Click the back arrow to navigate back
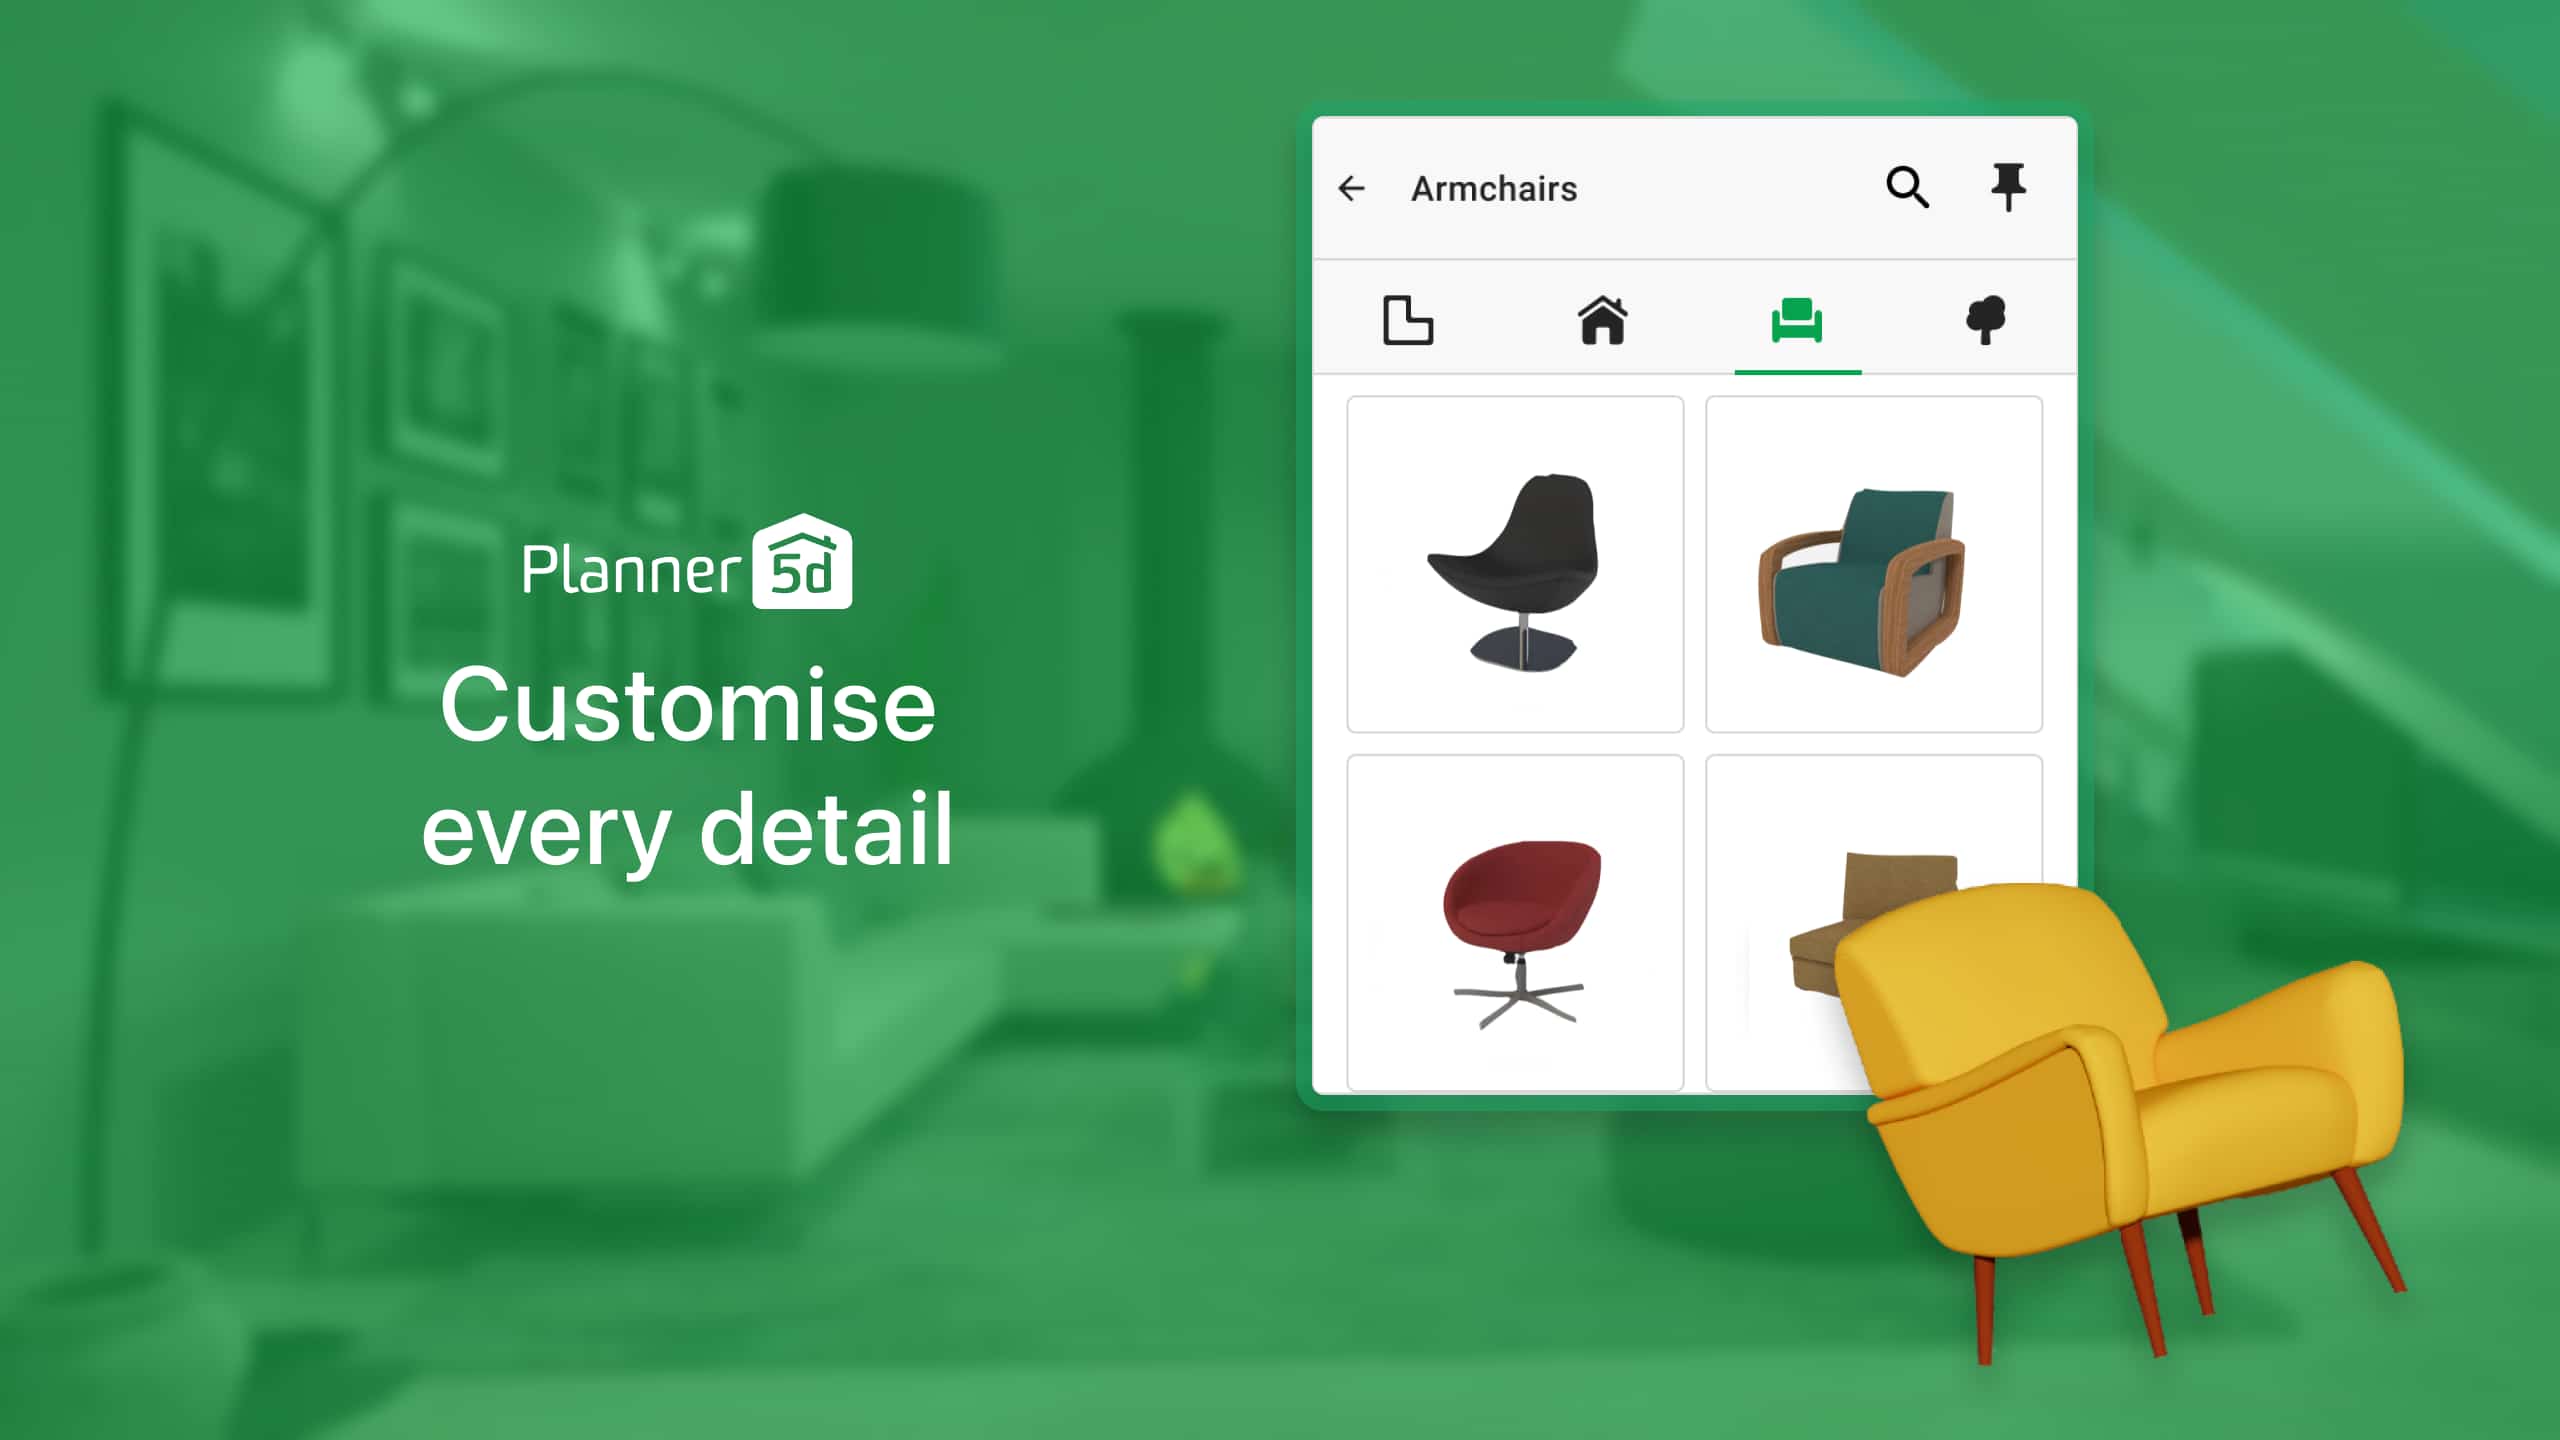 1352,186
